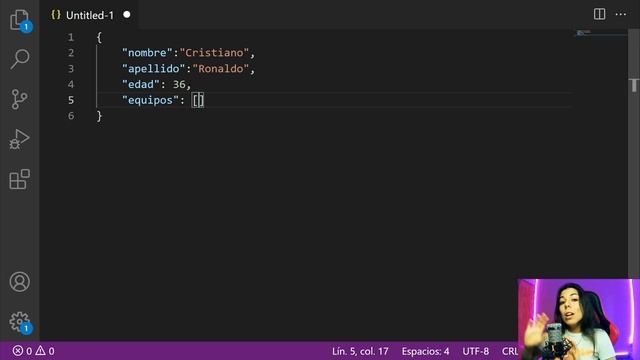
Task: Click the opening curly brace on line 1
Action: tap(99, 38)
